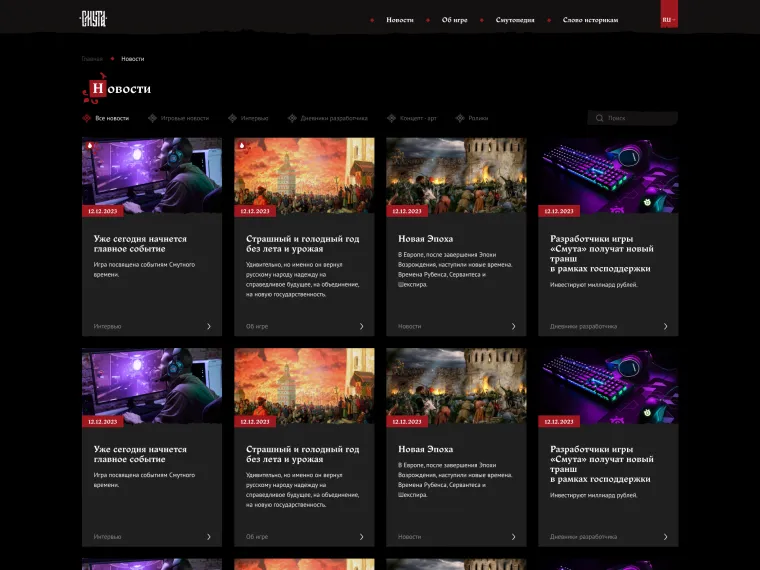Click second-row Дневники разработчика card arrow

click(665, 537)
